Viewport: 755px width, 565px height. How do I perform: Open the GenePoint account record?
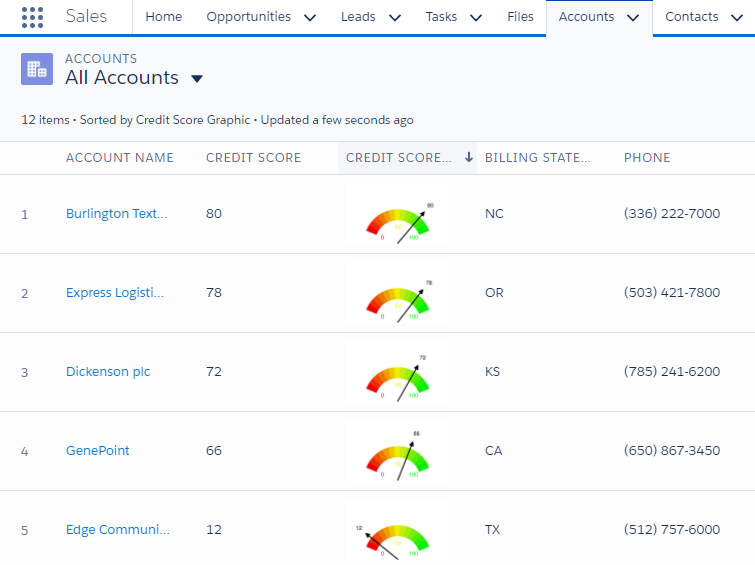tap(98, 451)
